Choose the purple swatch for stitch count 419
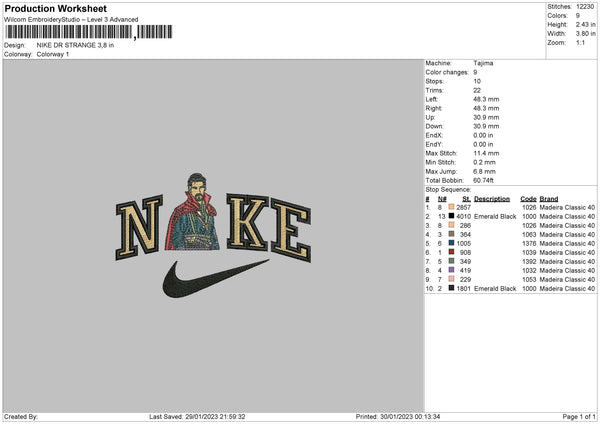This screenshot has height=424, width=600. tap(452, 270)
